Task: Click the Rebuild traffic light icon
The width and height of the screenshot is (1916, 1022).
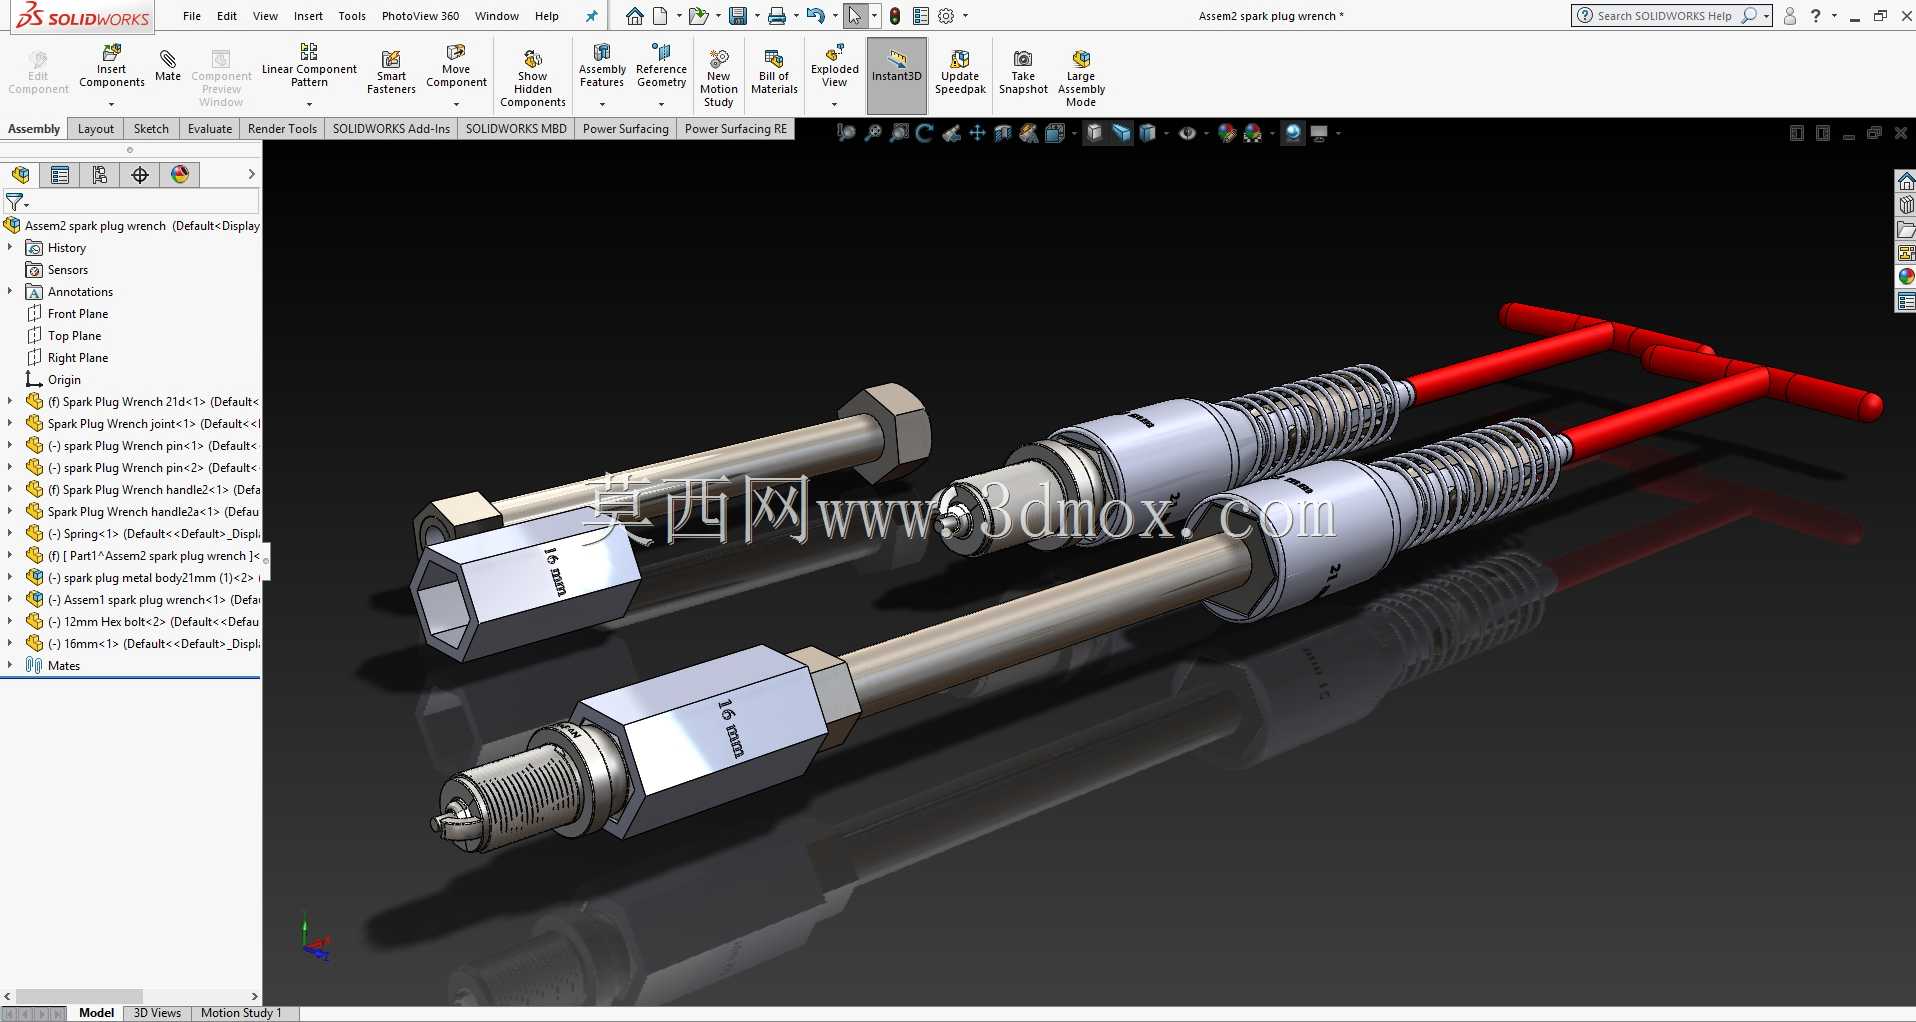Action: [x=895, y=16]
